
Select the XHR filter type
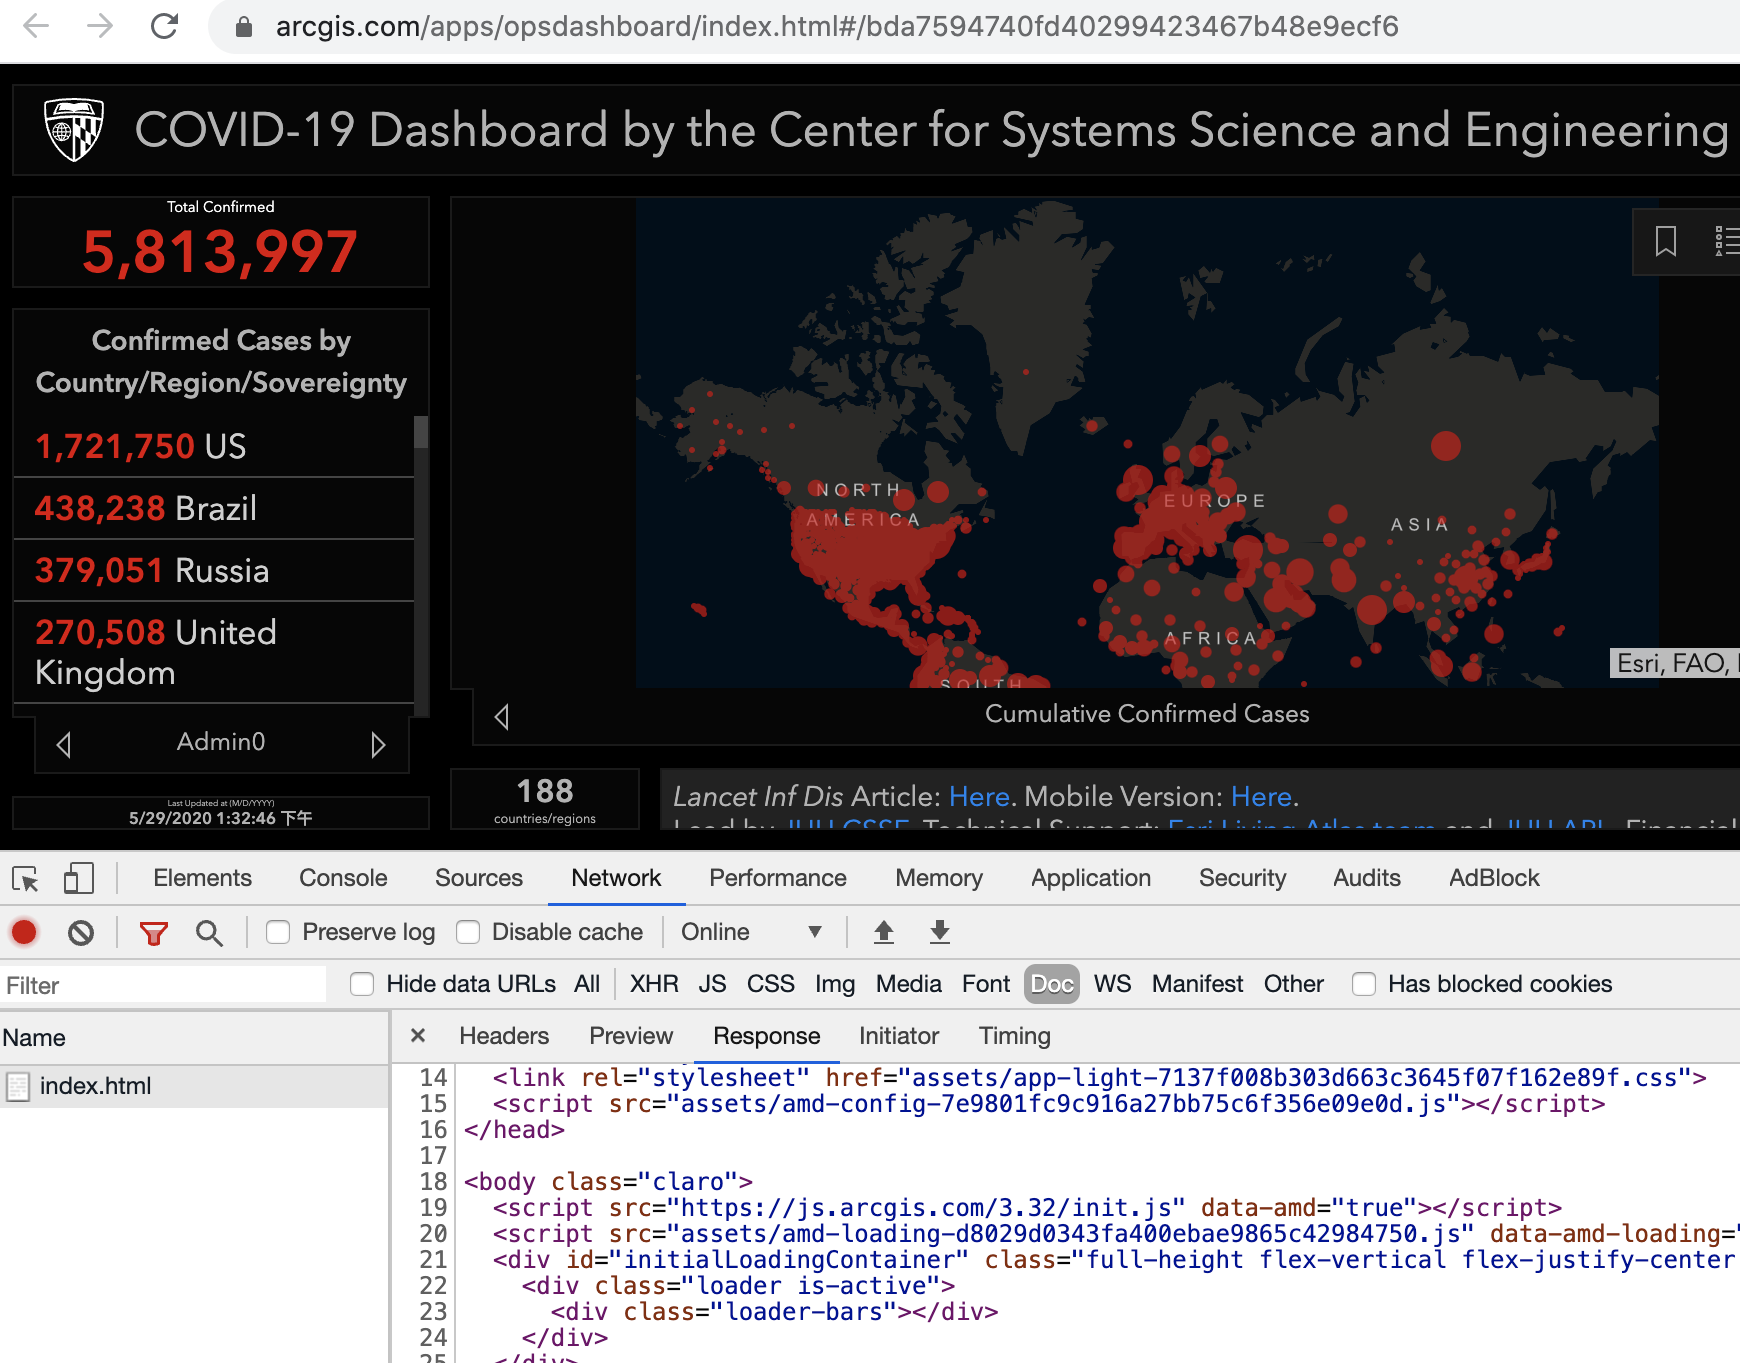pos(654,984)
